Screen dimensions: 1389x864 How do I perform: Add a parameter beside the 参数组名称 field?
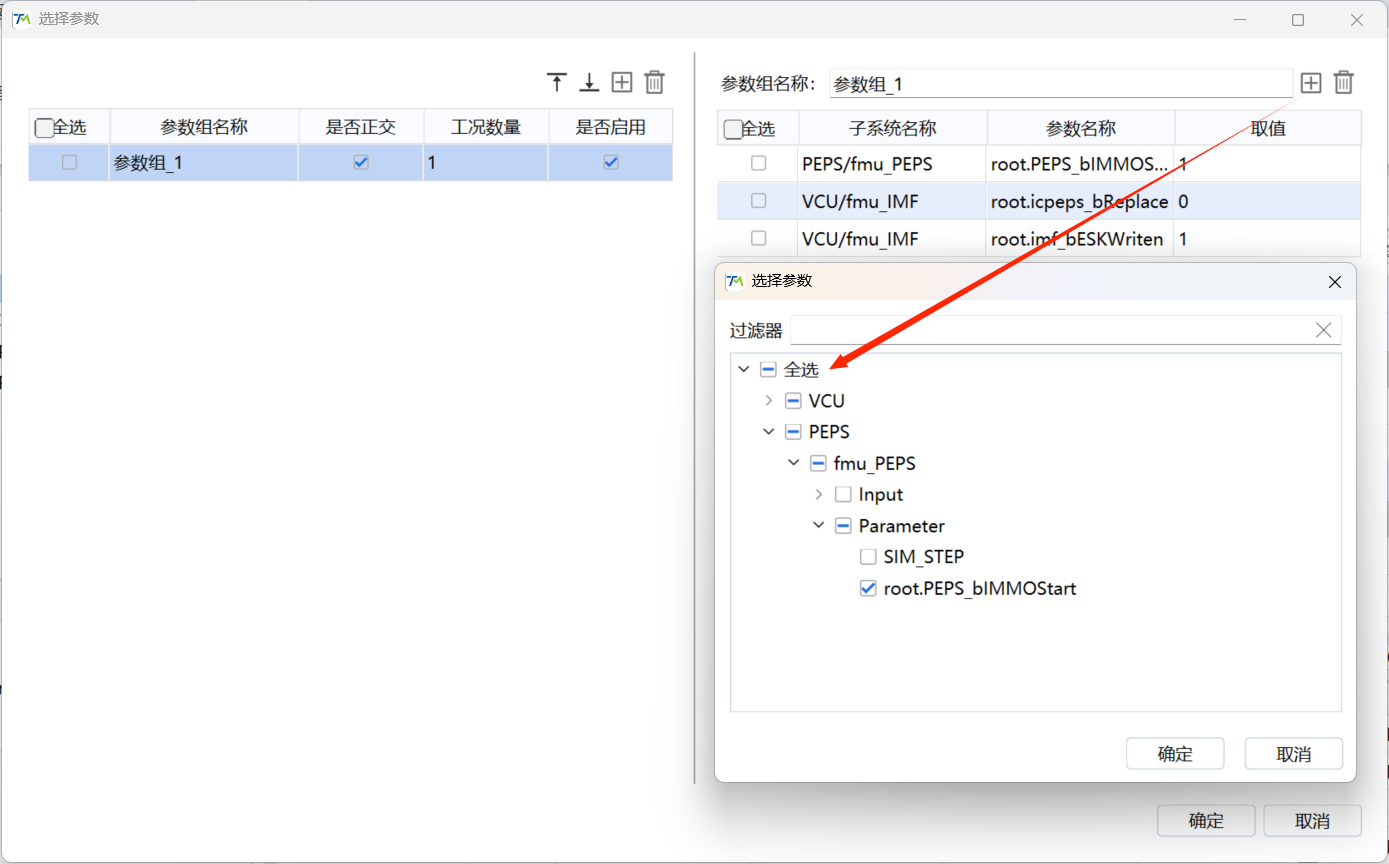[1311, 83]
